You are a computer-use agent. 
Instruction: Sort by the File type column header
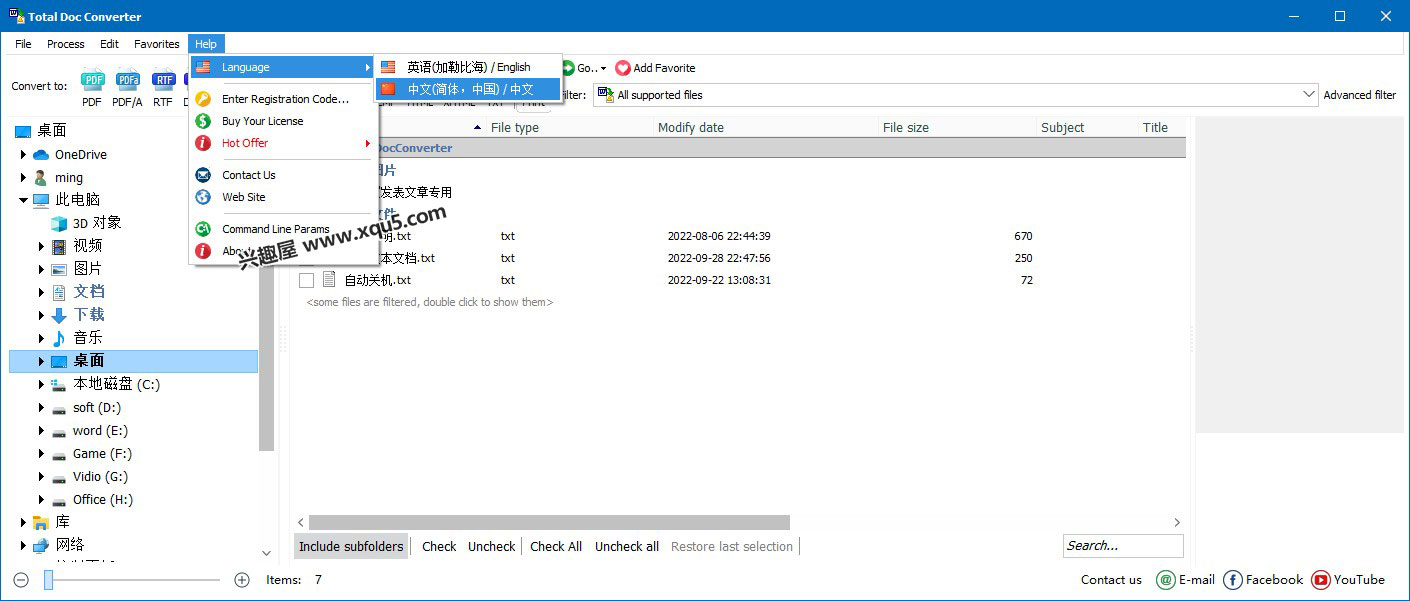click(x=515, y=127)
